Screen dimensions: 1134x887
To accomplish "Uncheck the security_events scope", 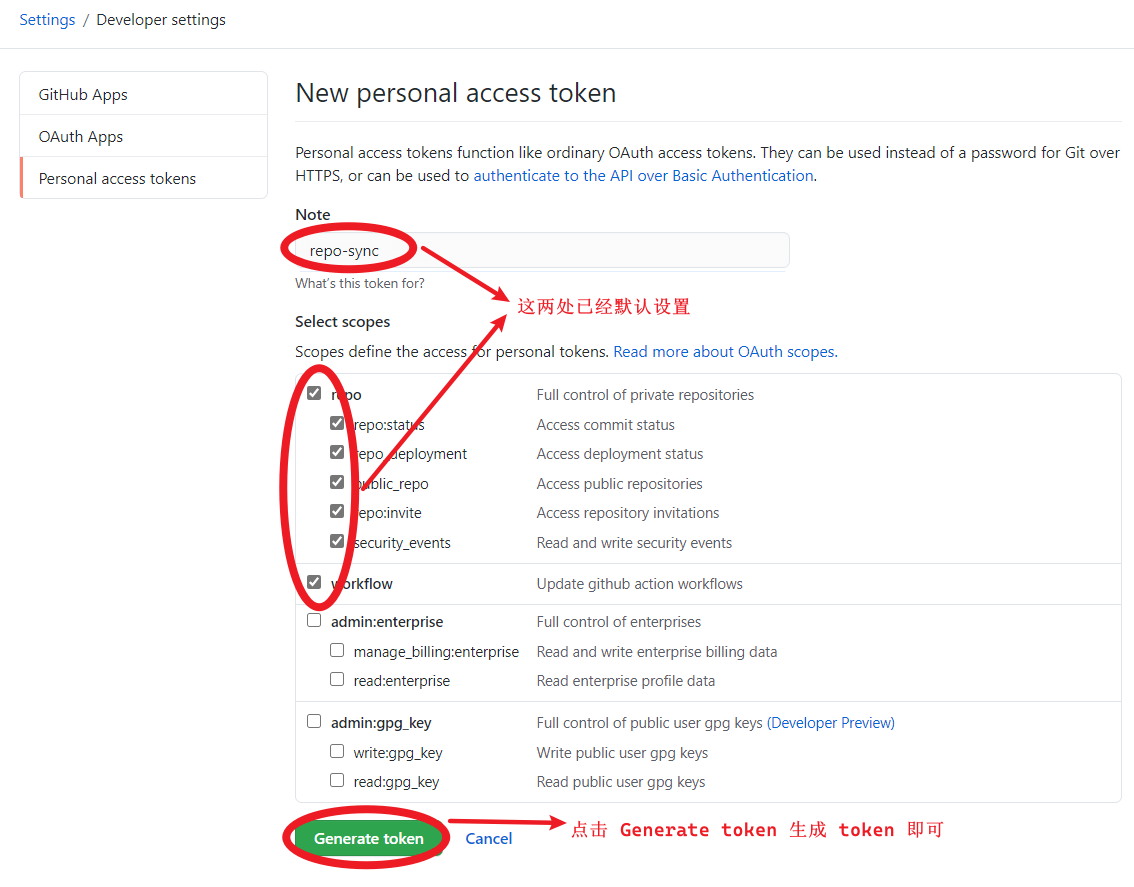I will (337, 541).
